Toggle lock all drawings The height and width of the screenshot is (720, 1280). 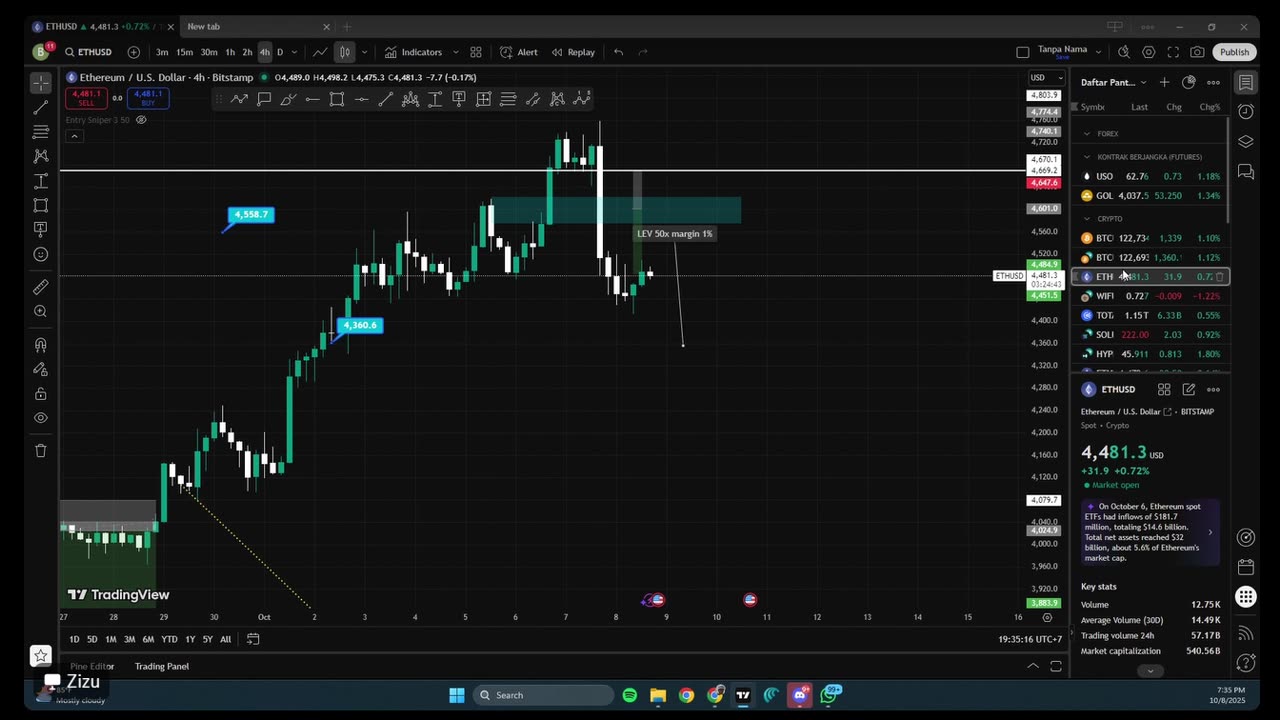click(x=41, y=394)
